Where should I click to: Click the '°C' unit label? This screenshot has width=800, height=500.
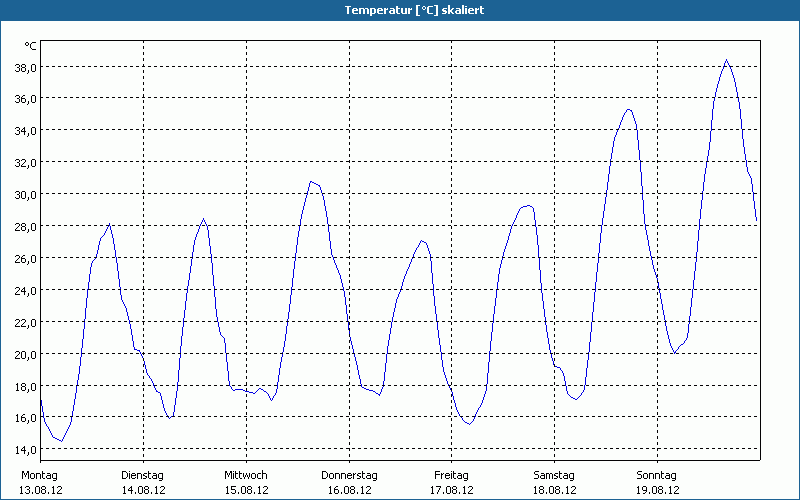click(x=31, y=46)
